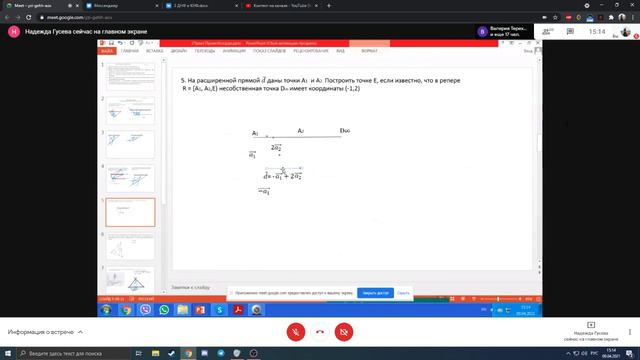
Task: Open the Chrome profile avatar
Action: (x=622, y=17)
